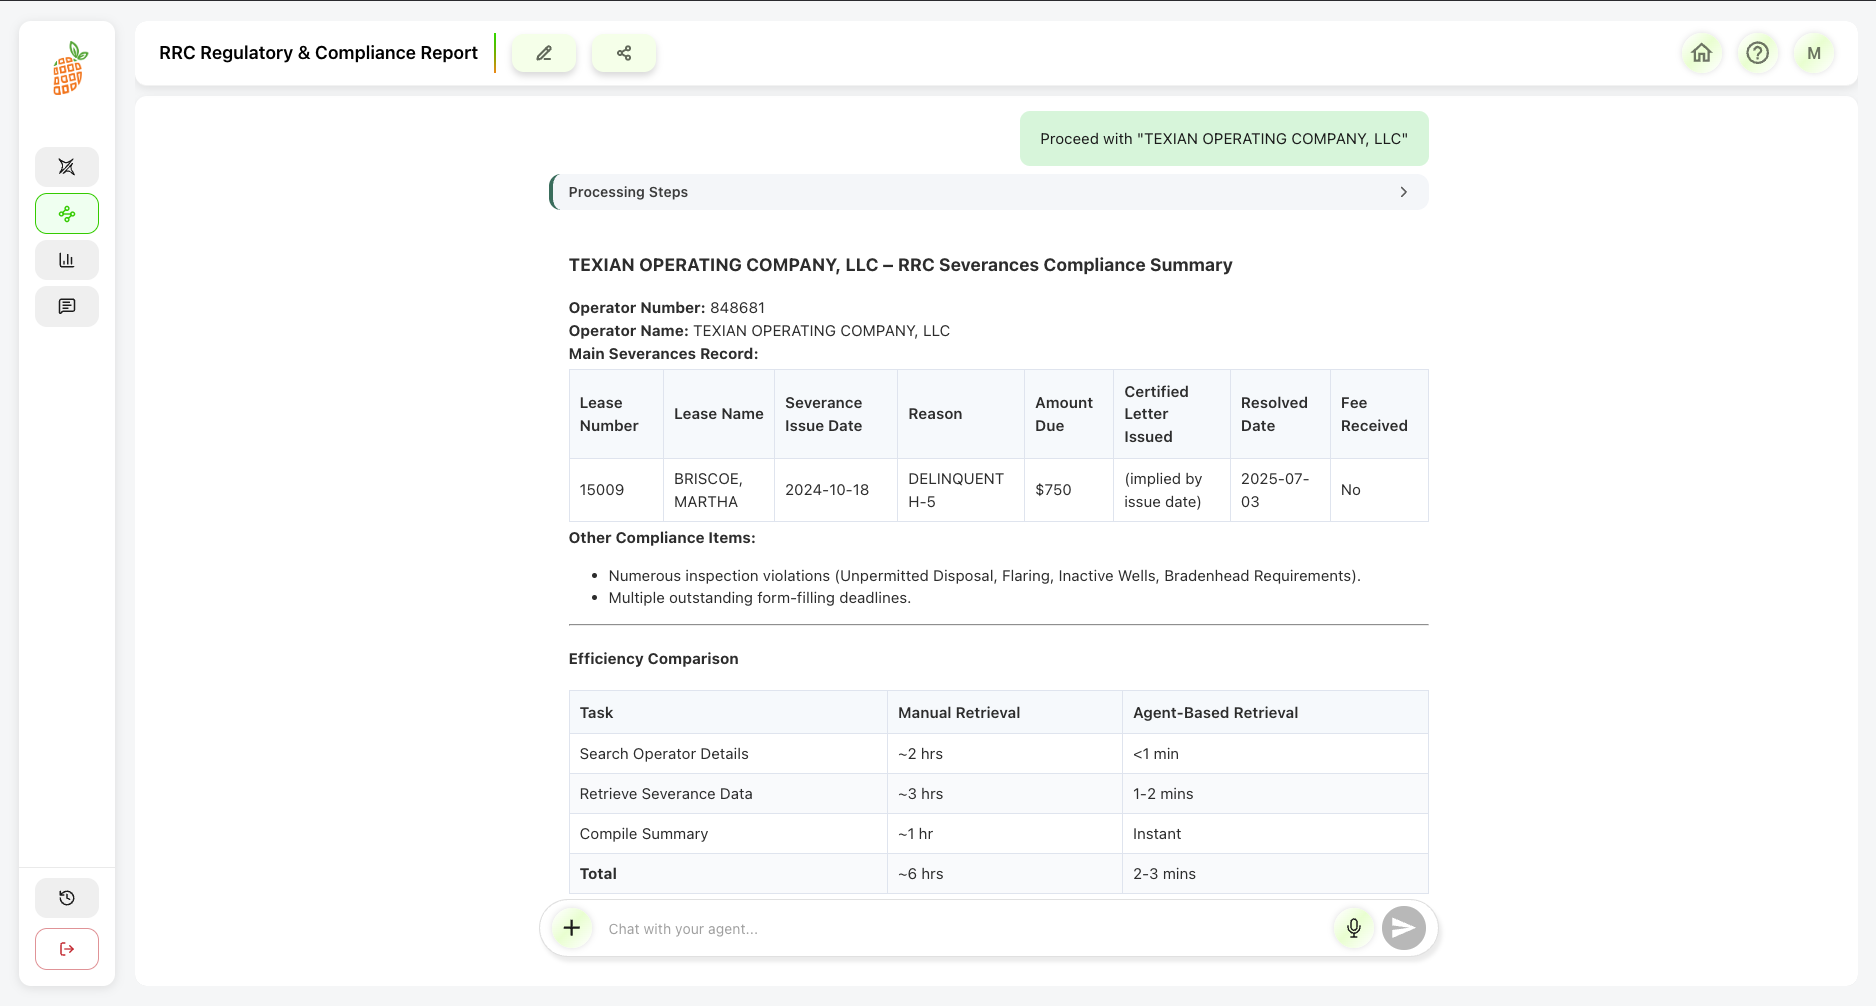Go home using the house icon

1701,53
